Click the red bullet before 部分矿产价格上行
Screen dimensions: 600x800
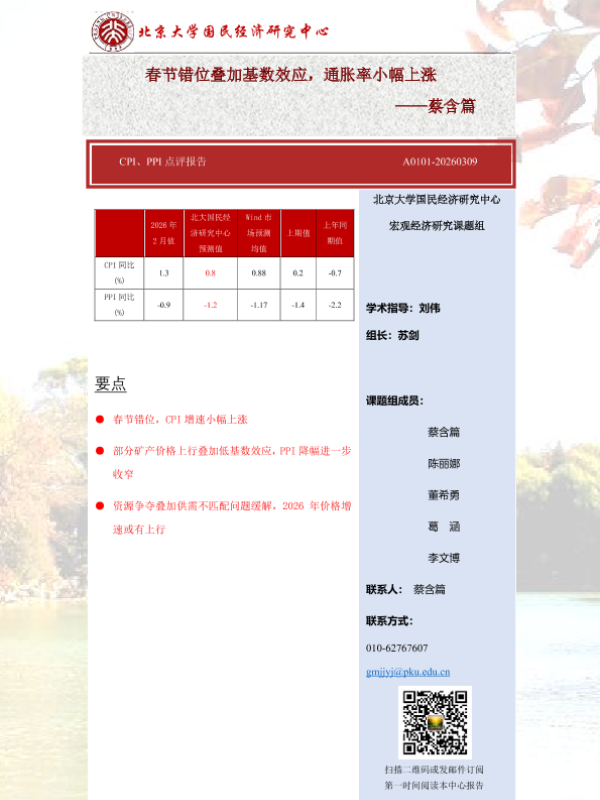[x=100, y=451]
